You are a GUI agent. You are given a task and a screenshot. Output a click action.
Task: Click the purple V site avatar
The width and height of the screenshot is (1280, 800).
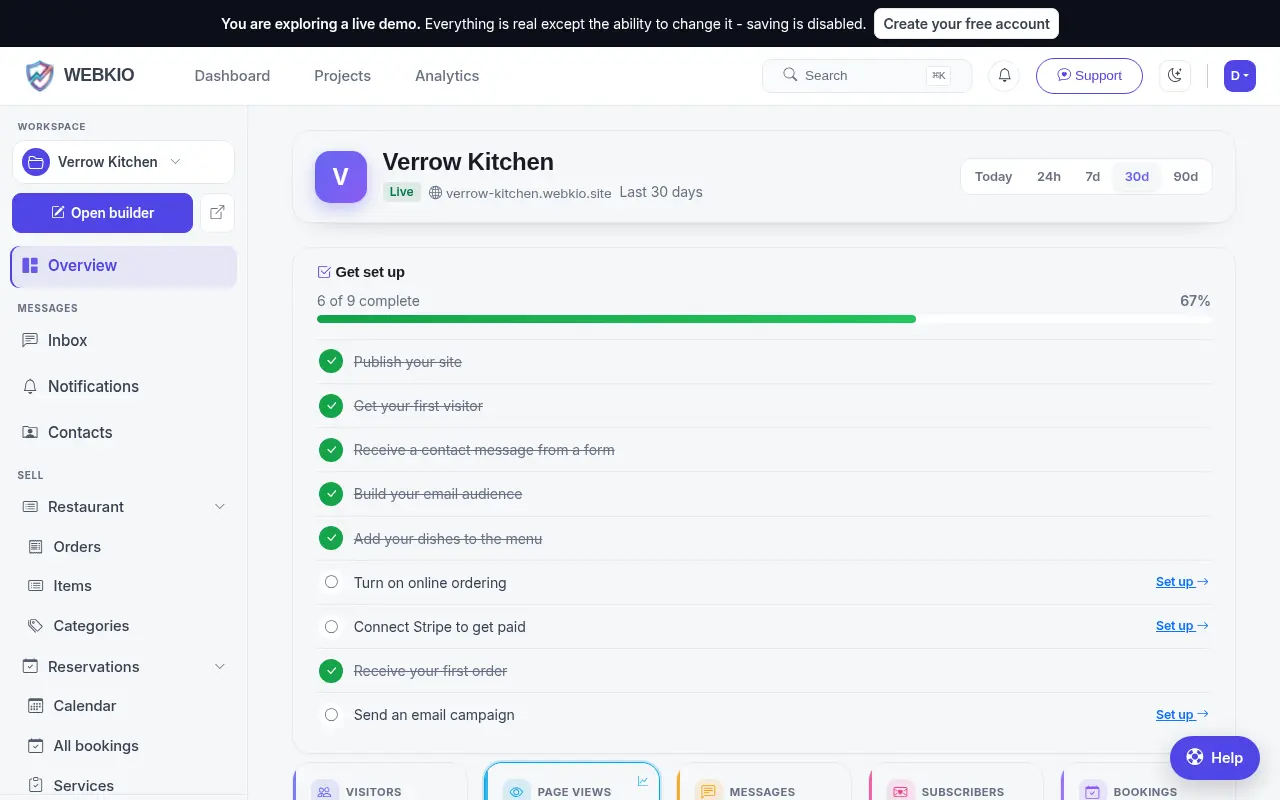pyautogui.click(x=341, y=177)
